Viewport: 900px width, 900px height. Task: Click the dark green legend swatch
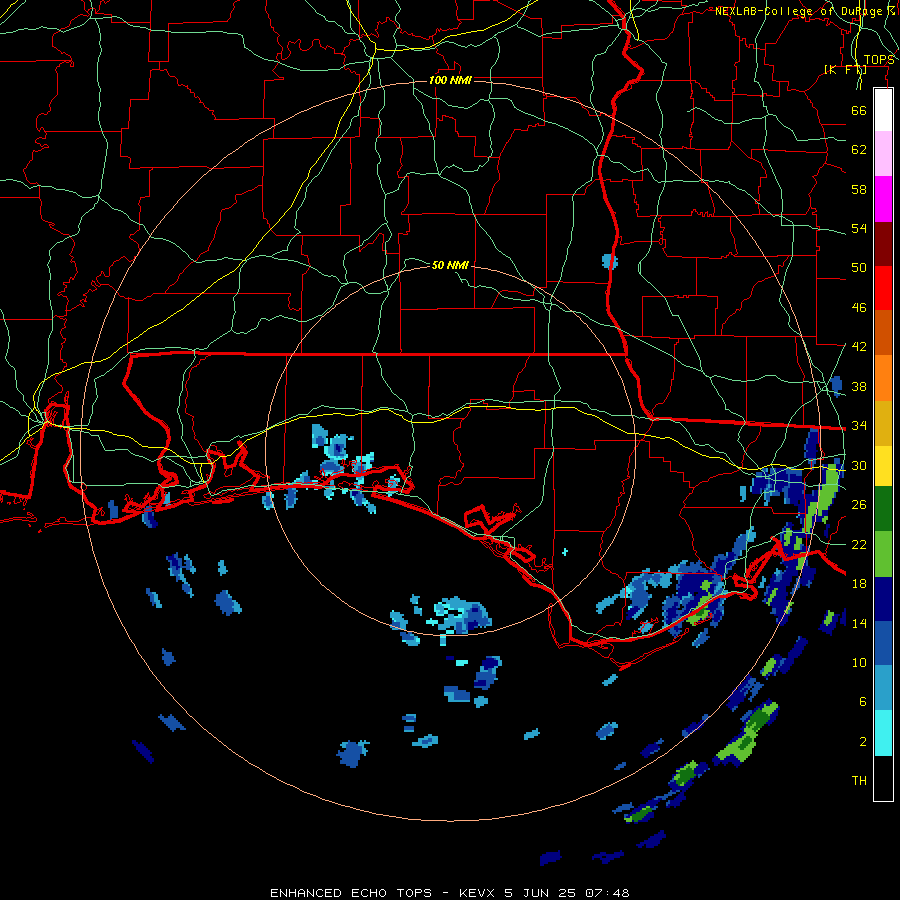pyautogui.click(x=883, y=509)
